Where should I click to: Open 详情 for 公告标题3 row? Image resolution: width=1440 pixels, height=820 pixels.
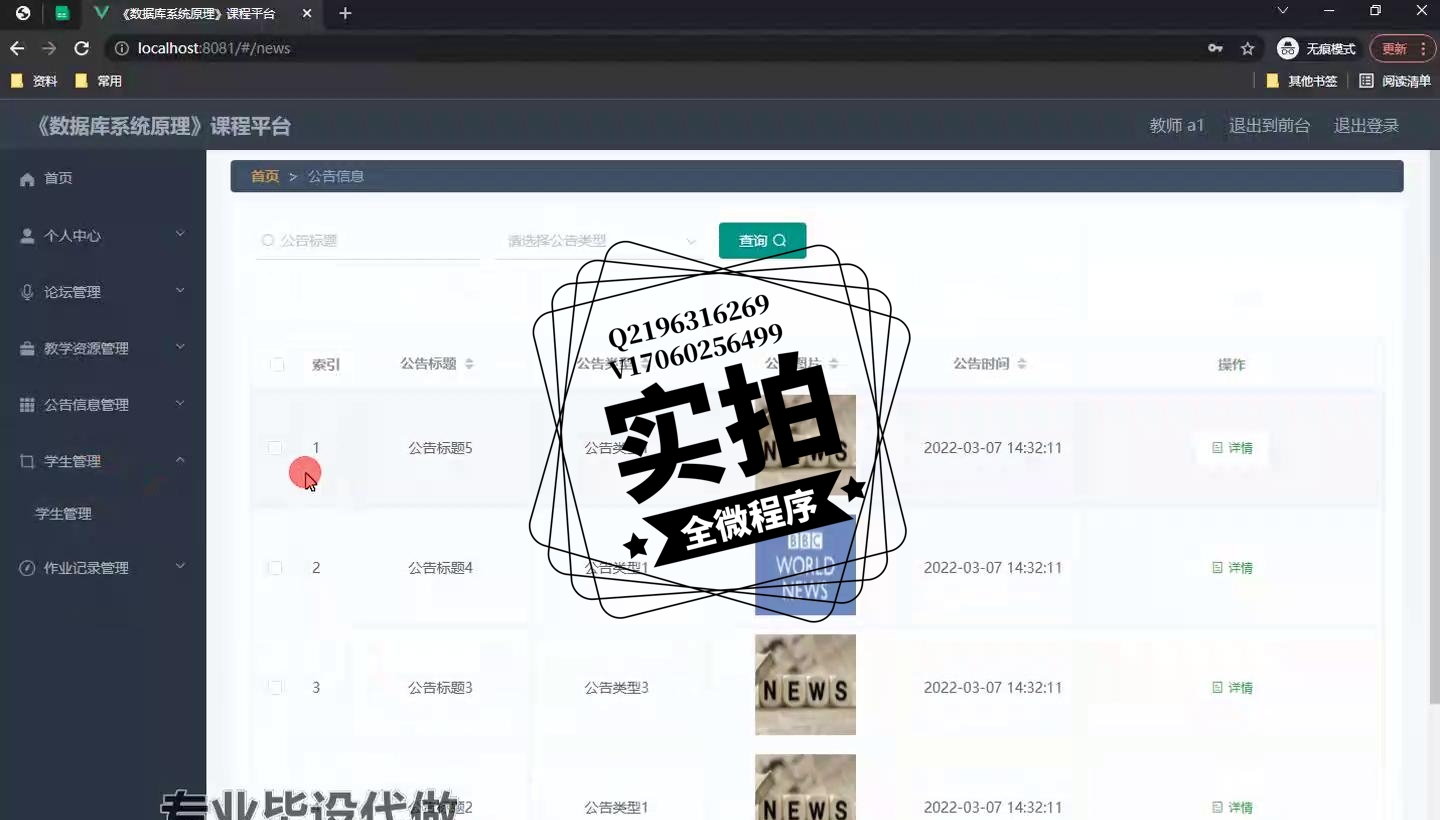click(x=1232, y=688)
